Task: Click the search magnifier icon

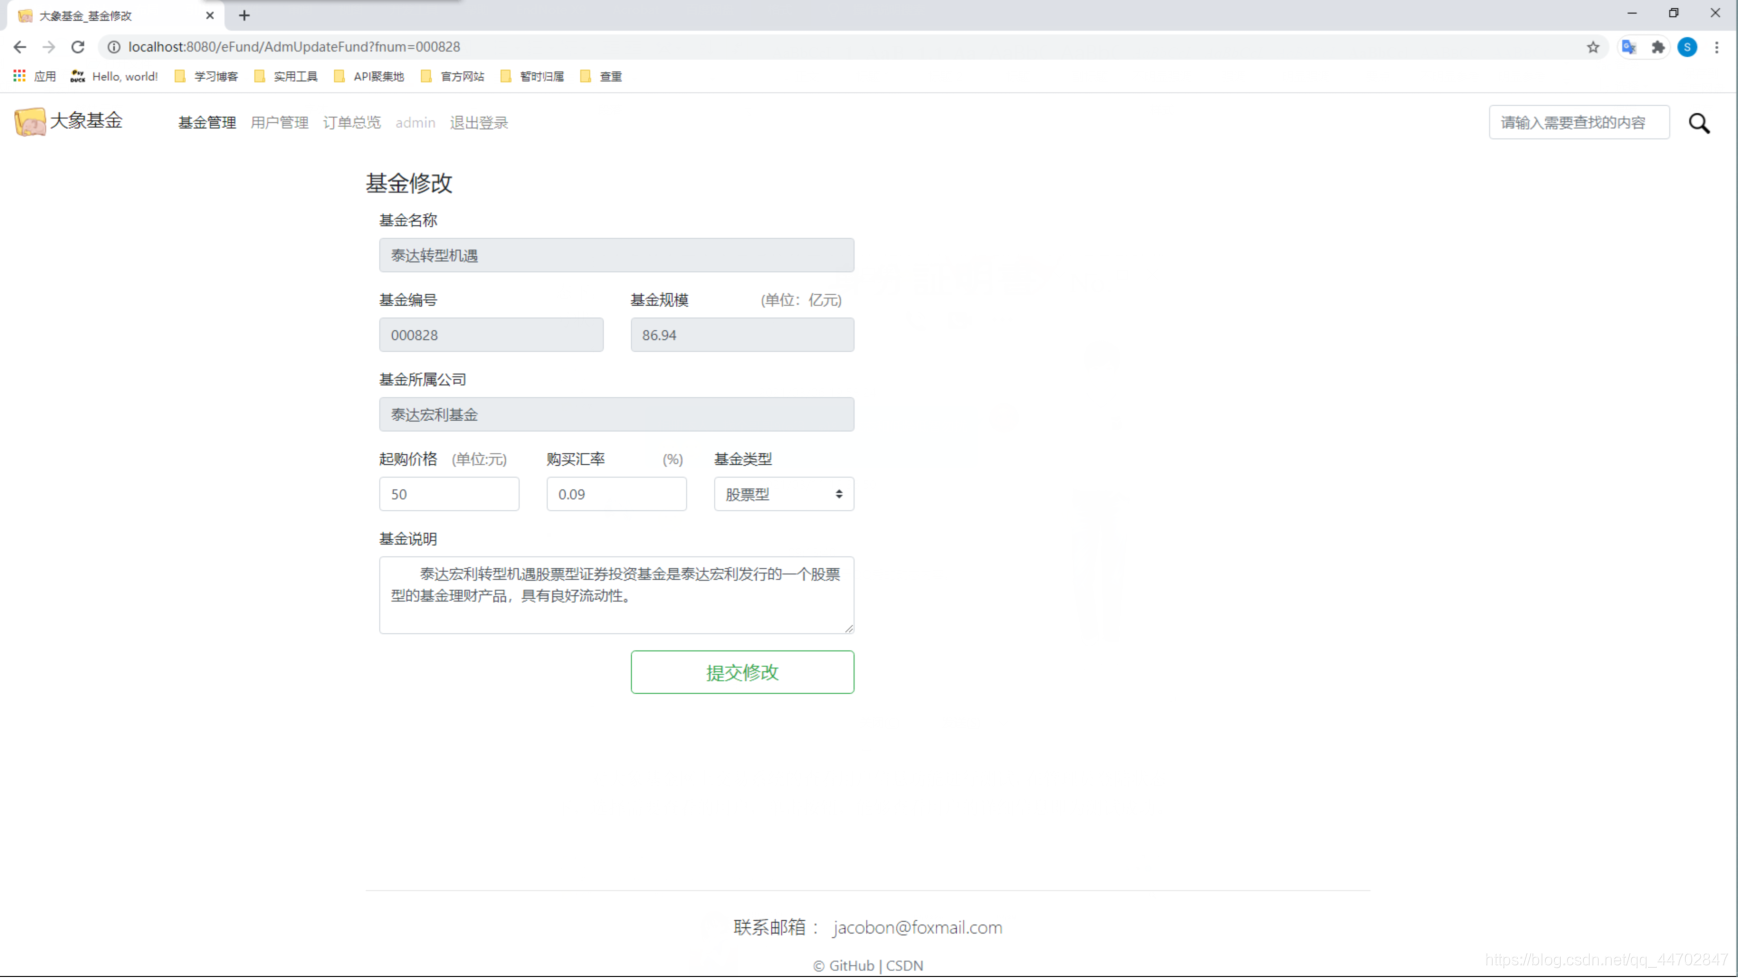Action: coord(1699,123)
